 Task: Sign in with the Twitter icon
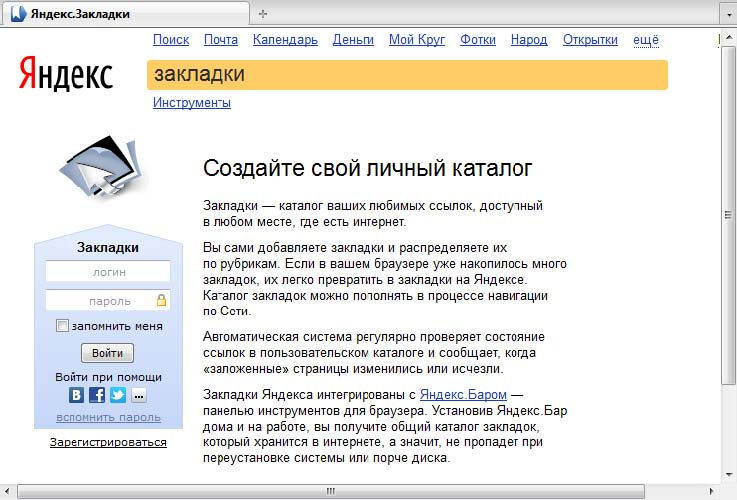tap(118, 395)
